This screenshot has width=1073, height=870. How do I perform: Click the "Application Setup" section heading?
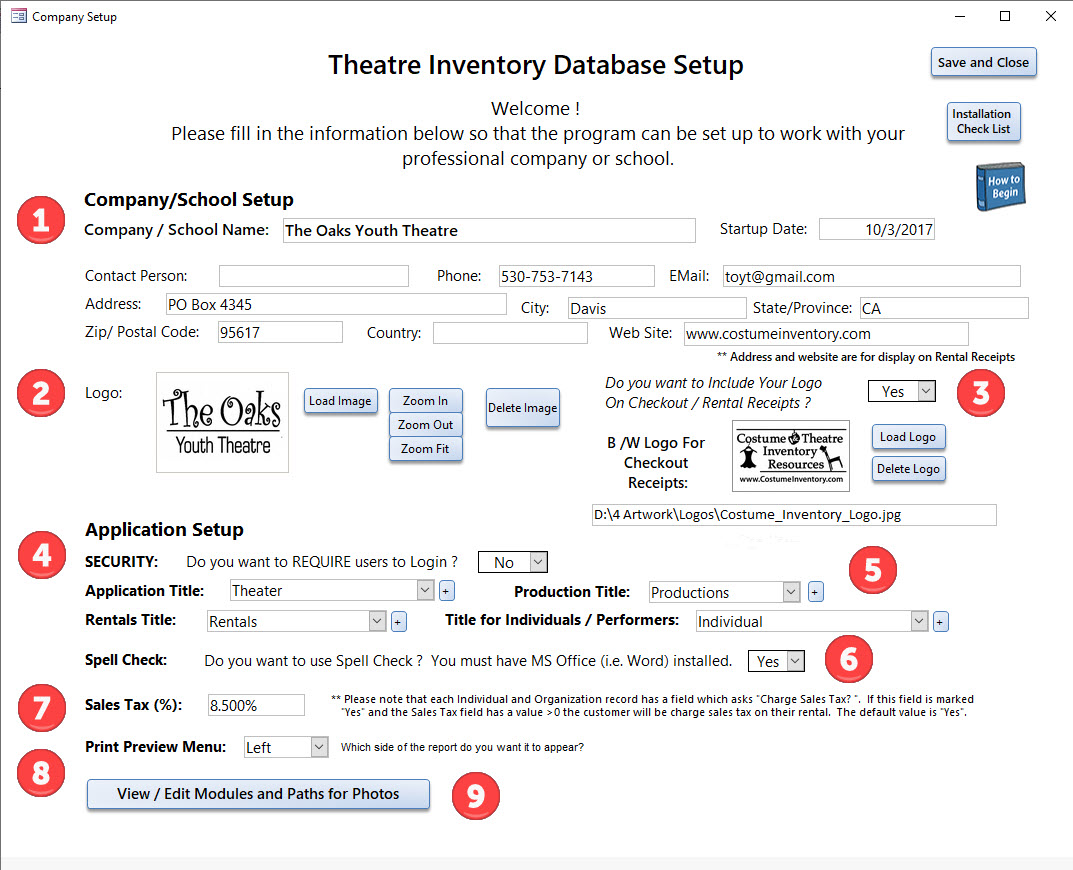[164, 529]
